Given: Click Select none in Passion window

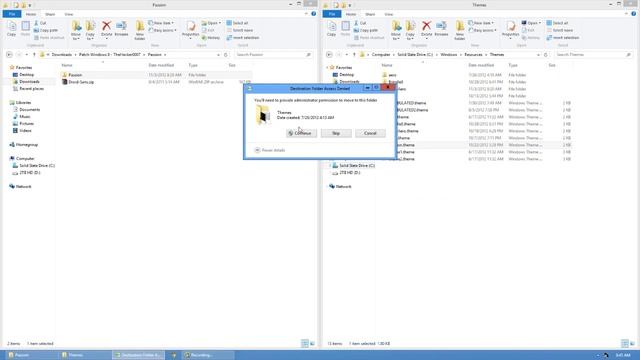Looking at the screenshot, I should (x=240, y=30).
